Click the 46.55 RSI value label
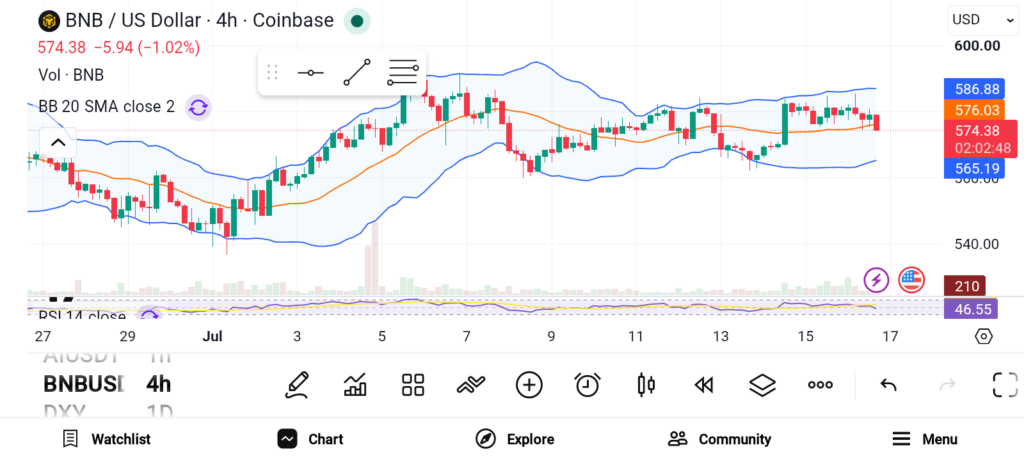This screenshot has height=461, width=1024. pyautogui.click(x=970, y=308)
